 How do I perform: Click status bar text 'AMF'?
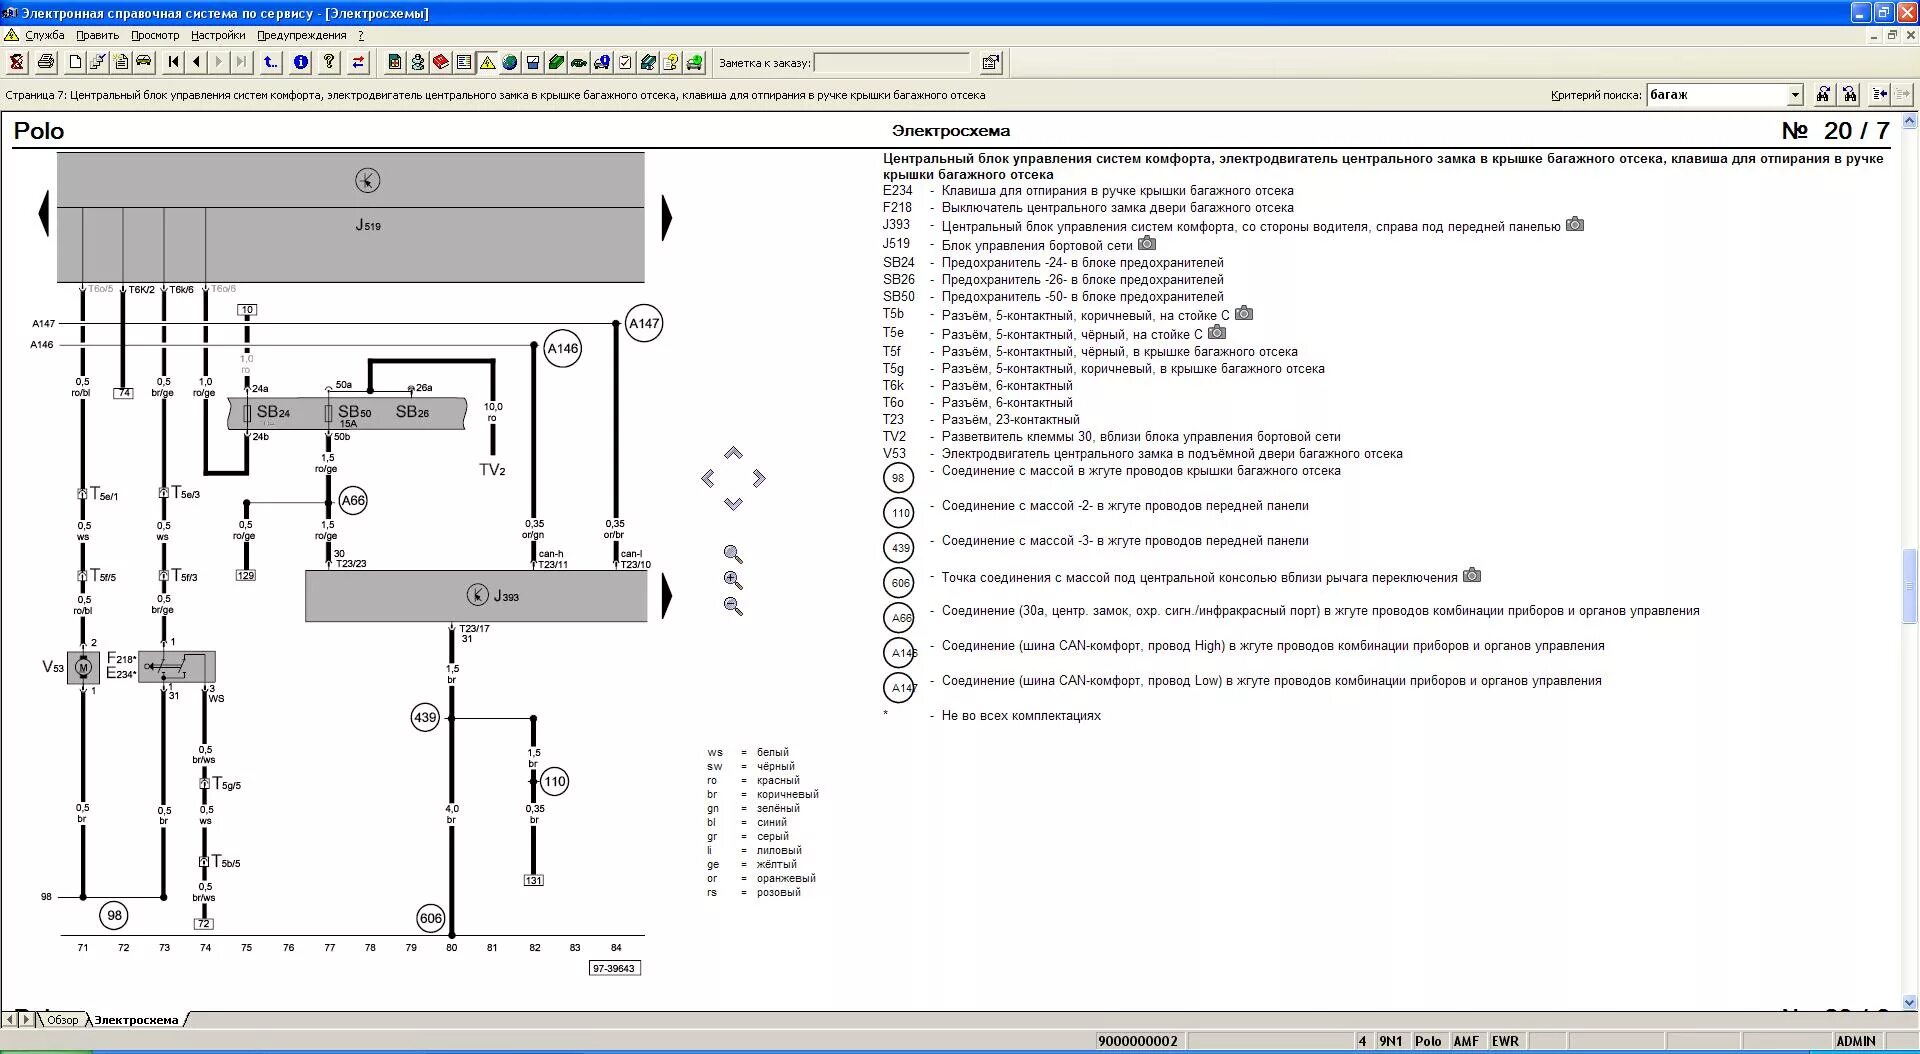pyautogui.click(x=1466, y=1041)
